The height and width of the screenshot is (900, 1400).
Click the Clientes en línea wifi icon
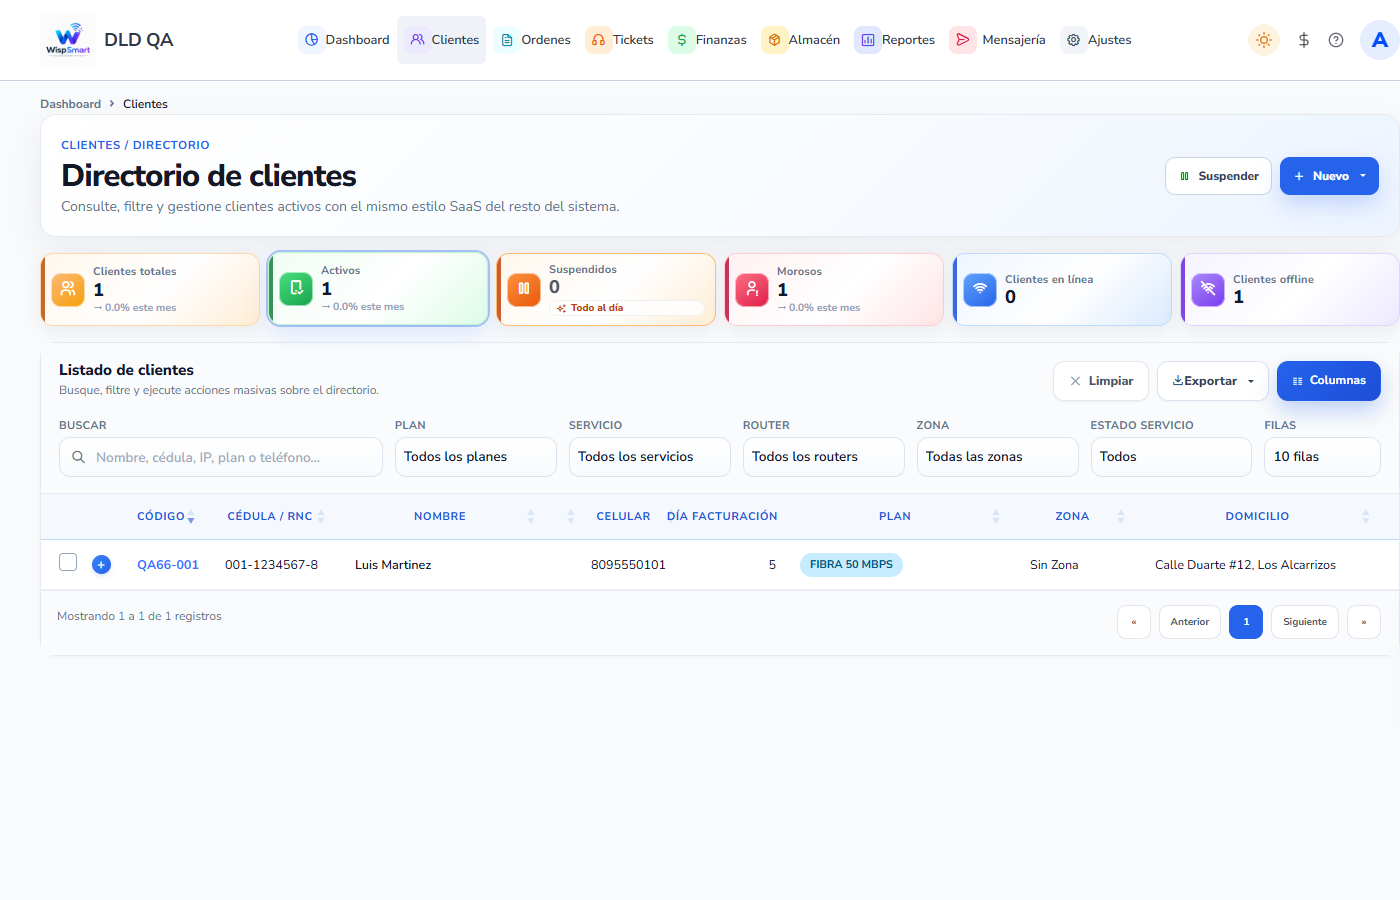pyautogui.click(x=980, y=289)
